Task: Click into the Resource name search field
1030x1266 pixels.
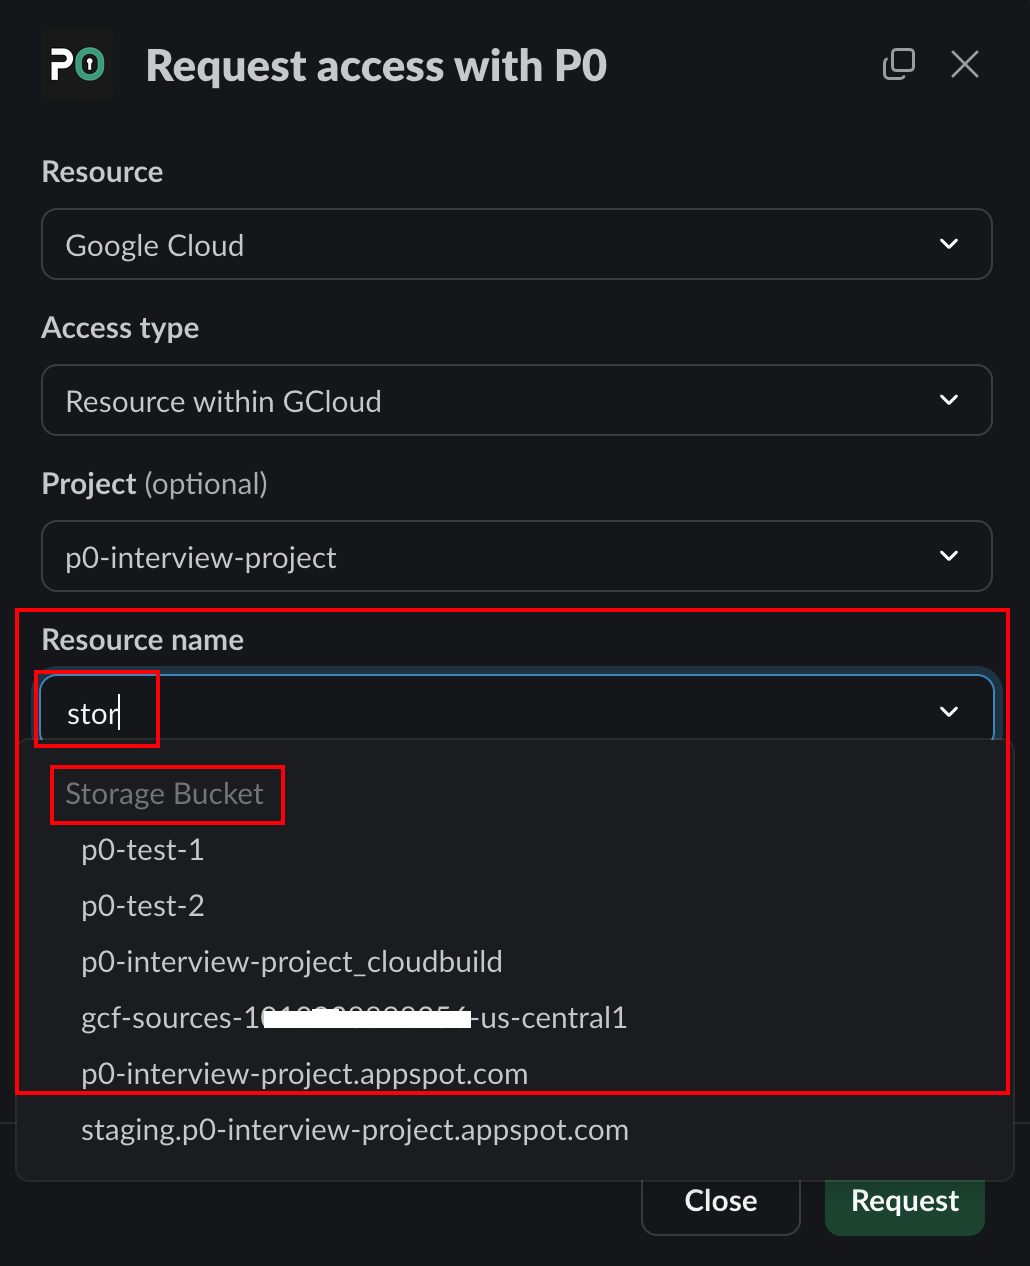Action: pos(480,713)
